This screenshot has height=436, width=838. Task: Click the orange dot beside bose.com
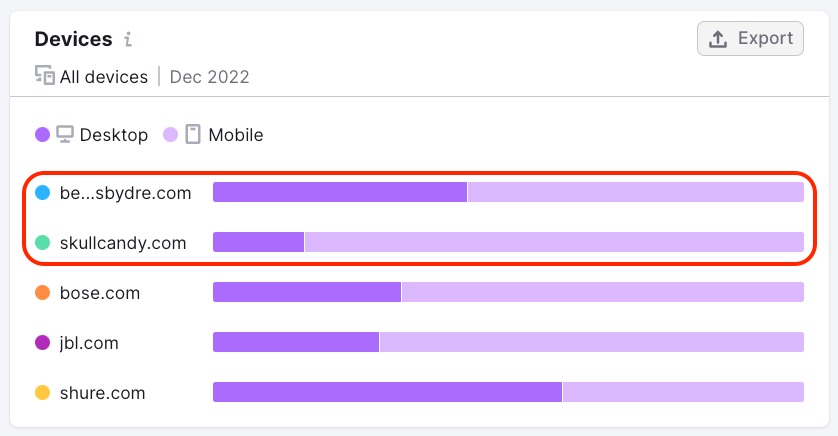[42, 292]
